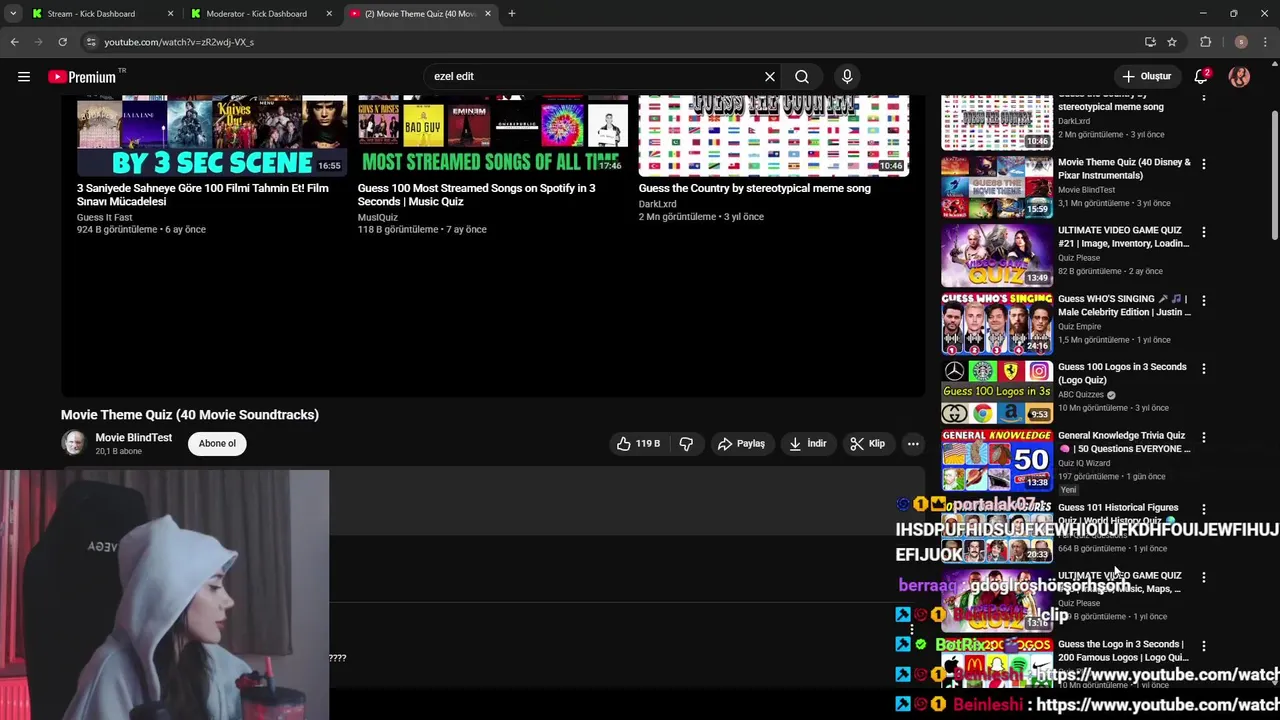This screenshot has width=1280, height=720.
Task: Open options for Movie Theme Quiz Disney video
Action: (1203, 164)
